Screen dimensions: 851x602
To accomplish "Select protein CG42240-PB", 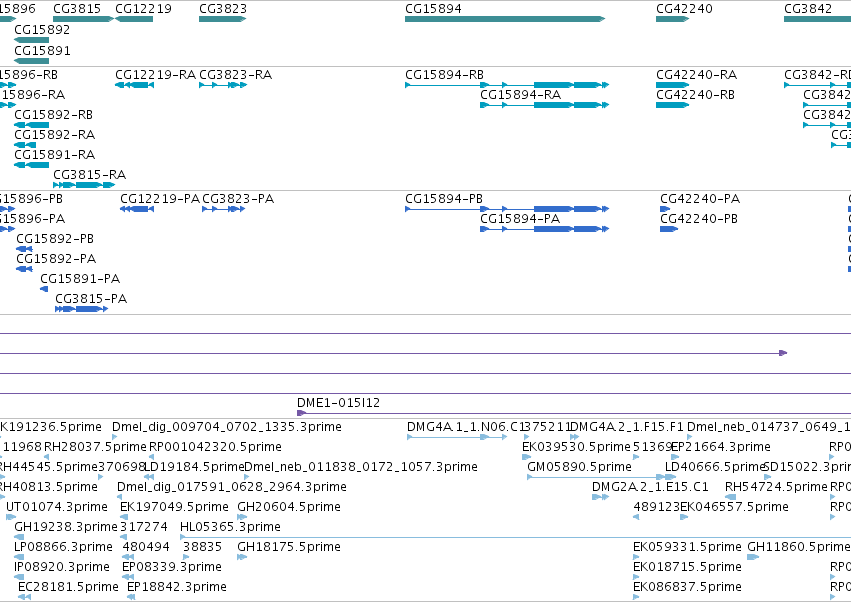I will pyautogui.click(x=669, y=229).
